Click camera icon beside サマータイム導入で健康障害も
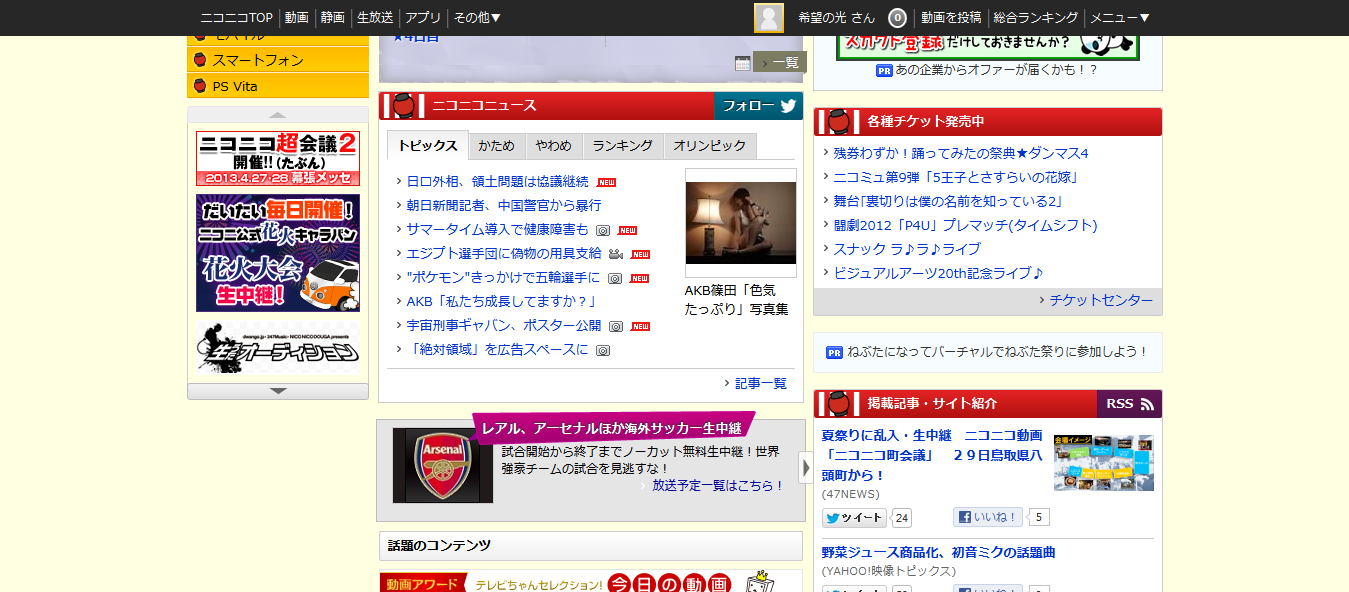The image size is (1349, 592). click(603, 230)
